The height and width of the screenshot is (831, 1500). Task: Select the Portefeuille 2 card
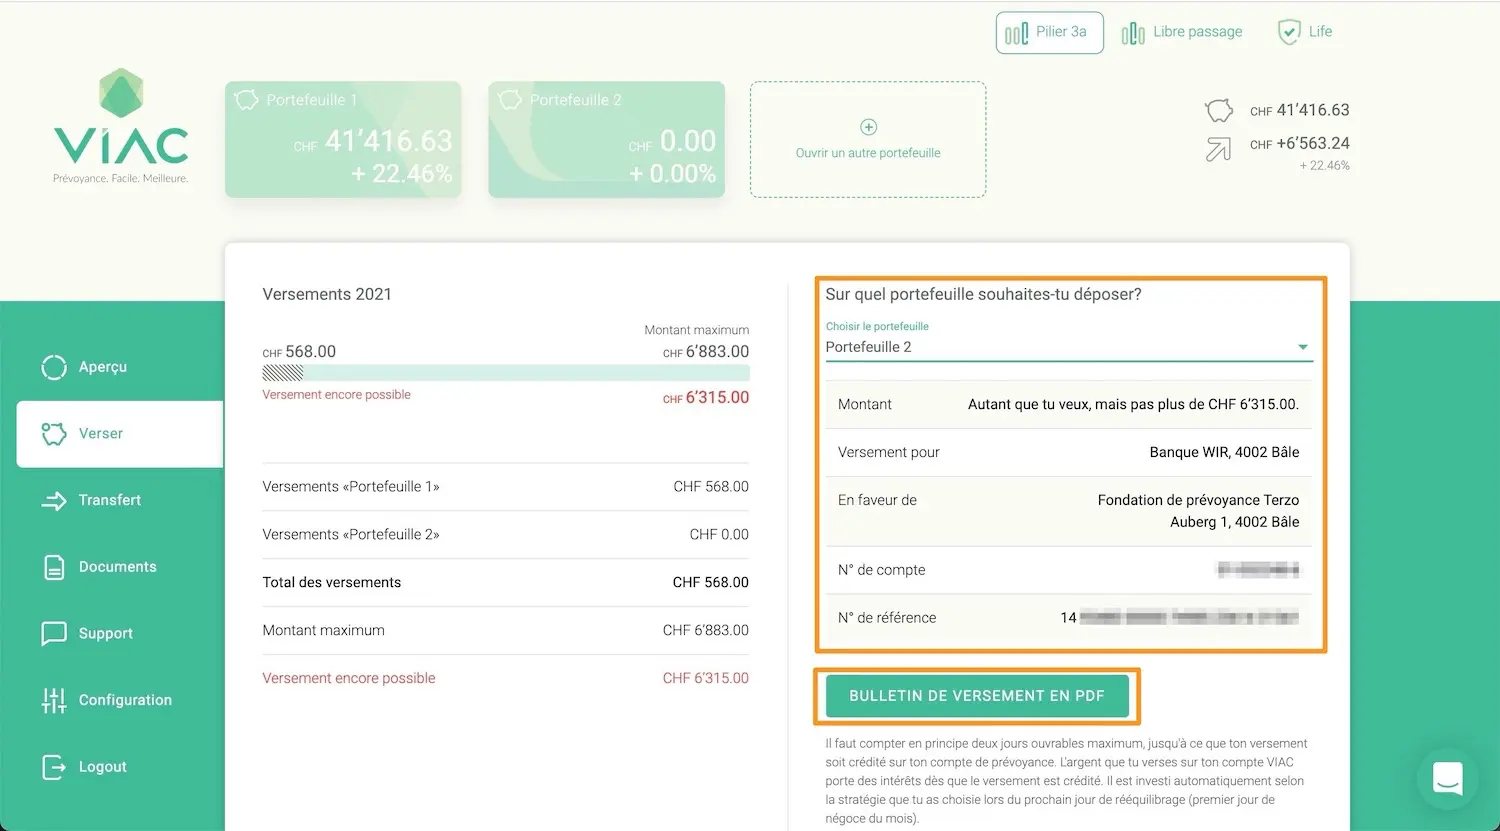[606, 139]
